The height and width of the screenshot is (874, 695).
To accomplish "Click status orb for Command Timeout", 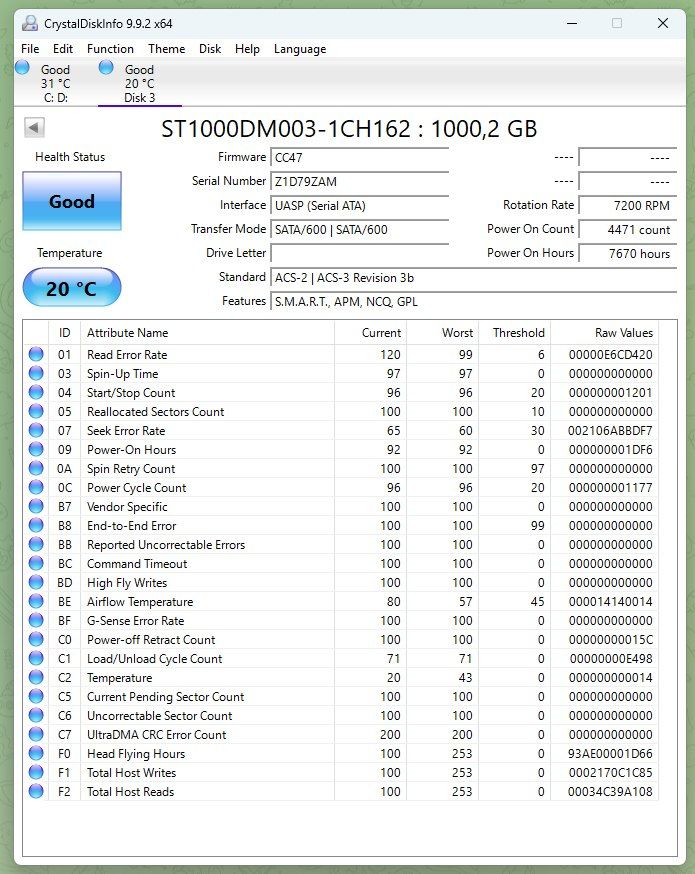I will coord(36,563).
